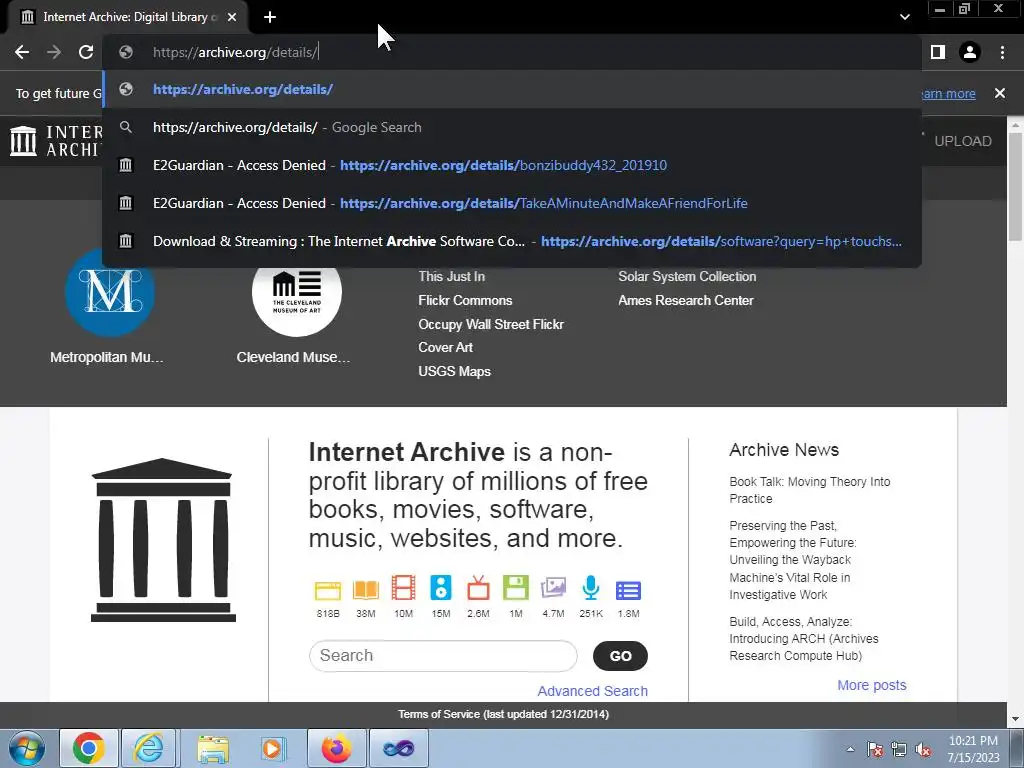1024x768 pixels.
Task: Click the audio speaker icon (15M)
Action: [x=441, y=588]
